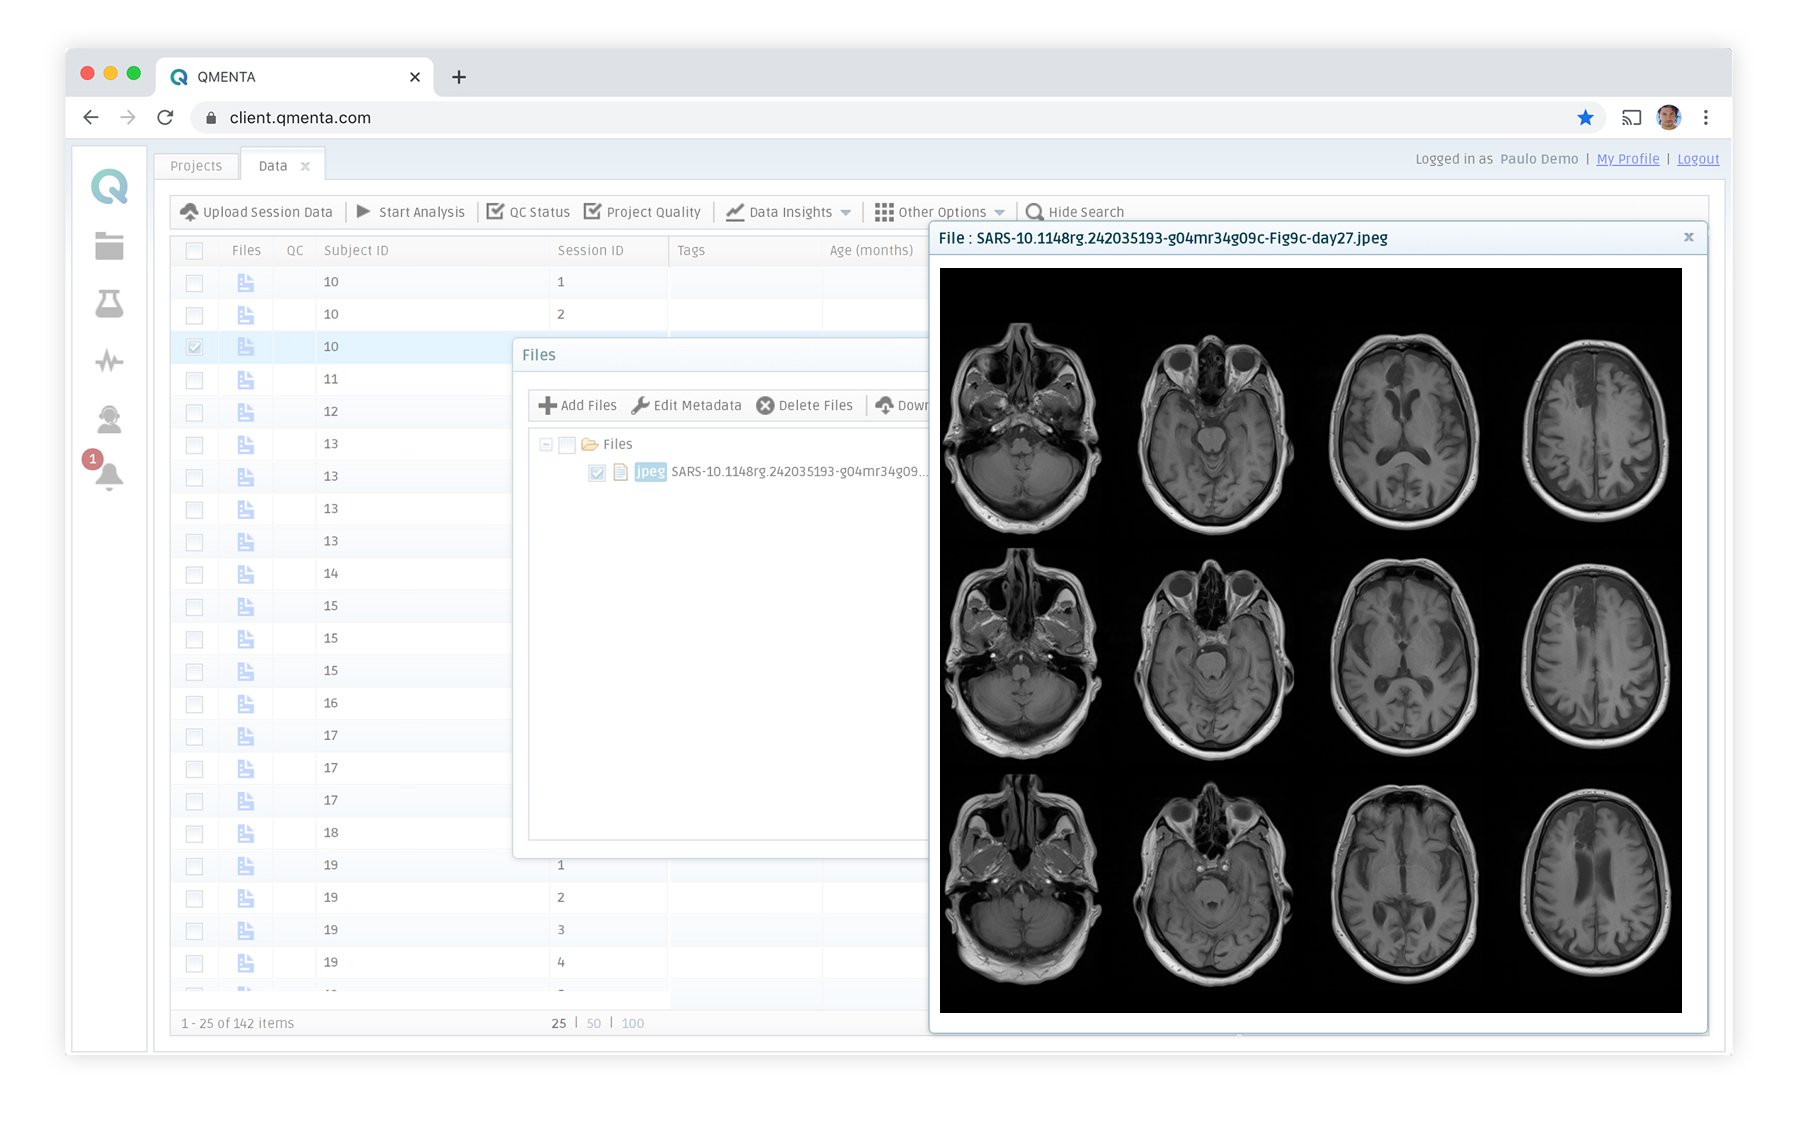Check the row for subject 10 session 1

click(194, 283)
